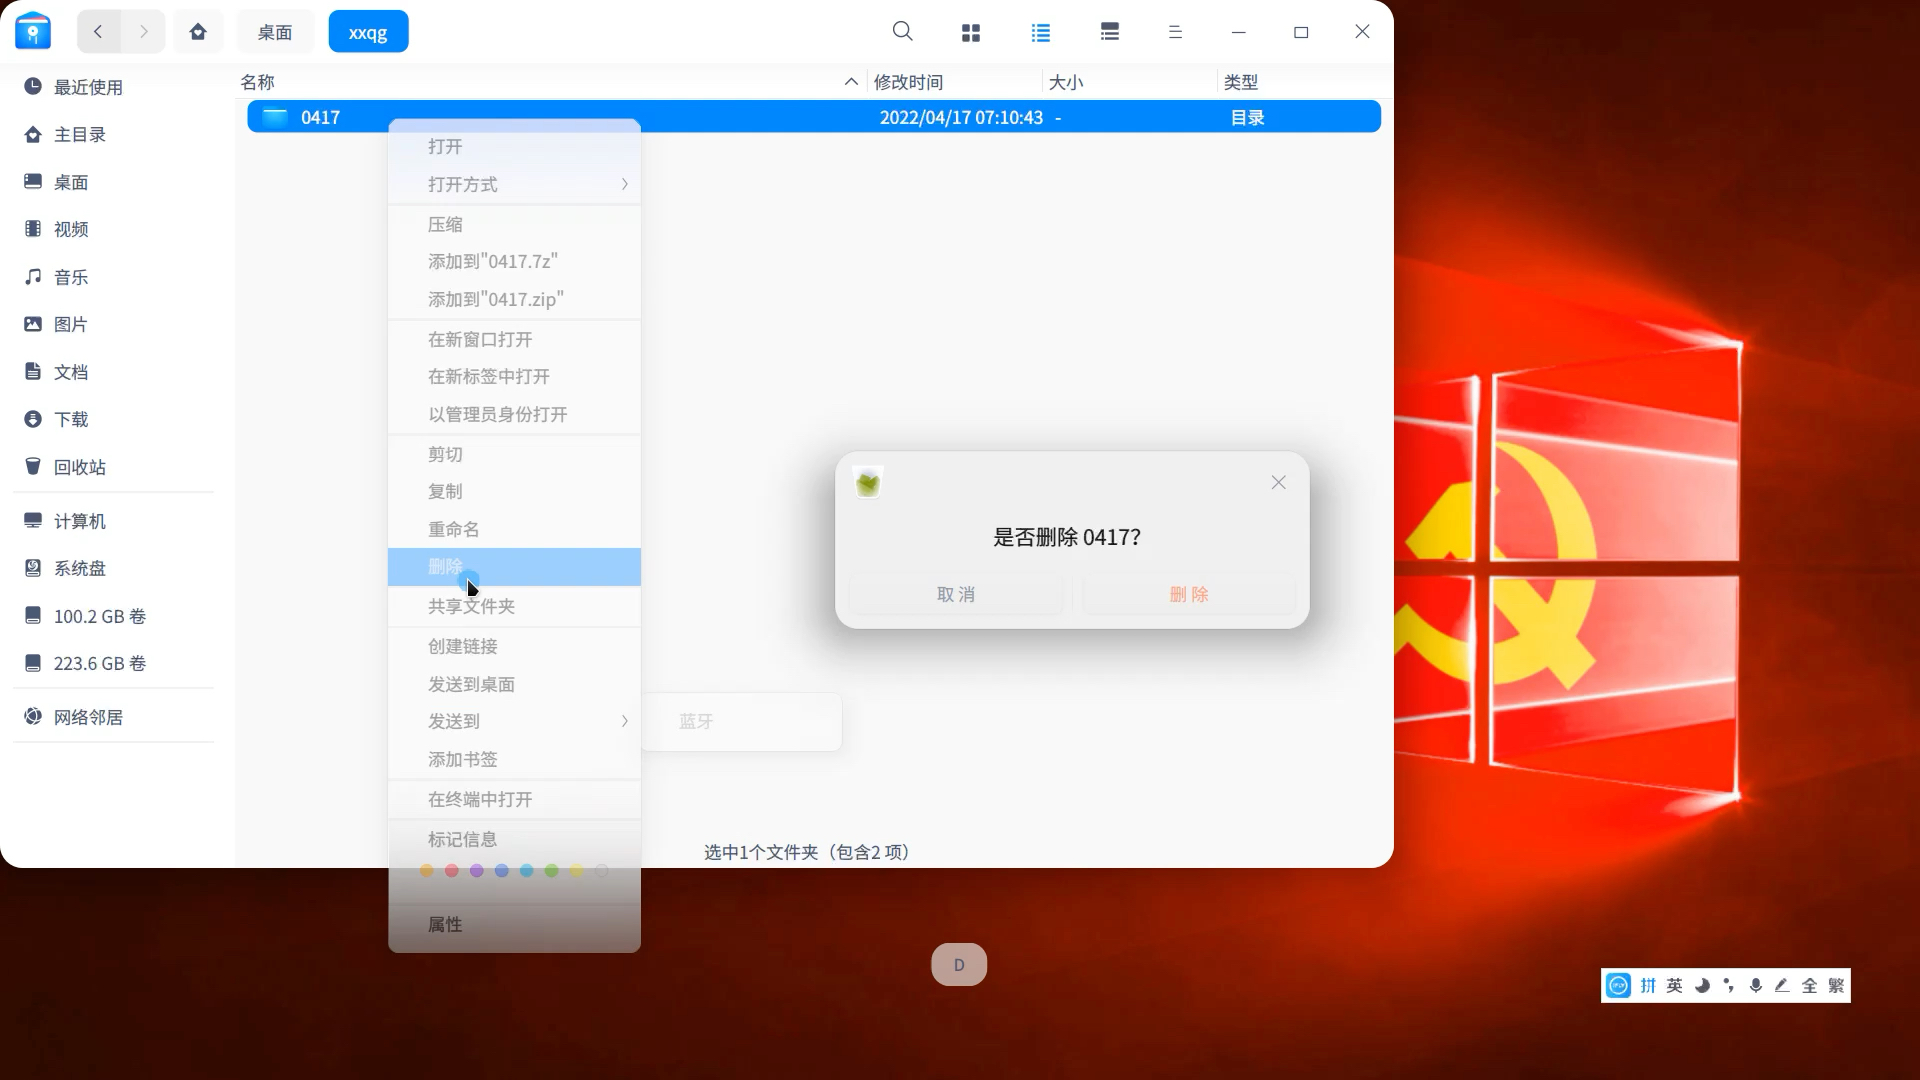The height and width of the screenshot is (1080, 1920).
Task: Toggle 繁 traditional Chinese in IME bar
Action: pyautogui.click(x=1836, y=986)
